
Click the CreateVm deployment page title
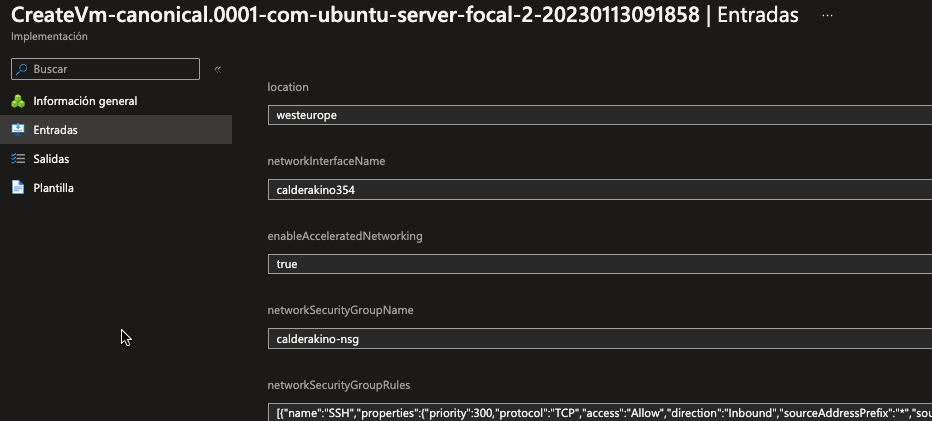(355, 15)
